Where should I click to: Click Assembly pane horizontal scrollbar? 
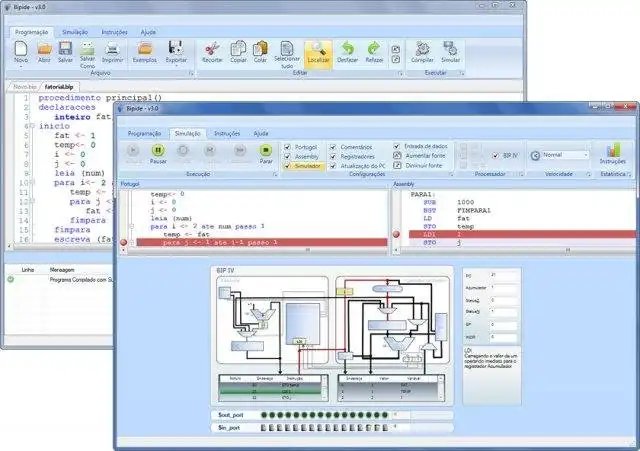pyautogui.click(x=516, y=250)
